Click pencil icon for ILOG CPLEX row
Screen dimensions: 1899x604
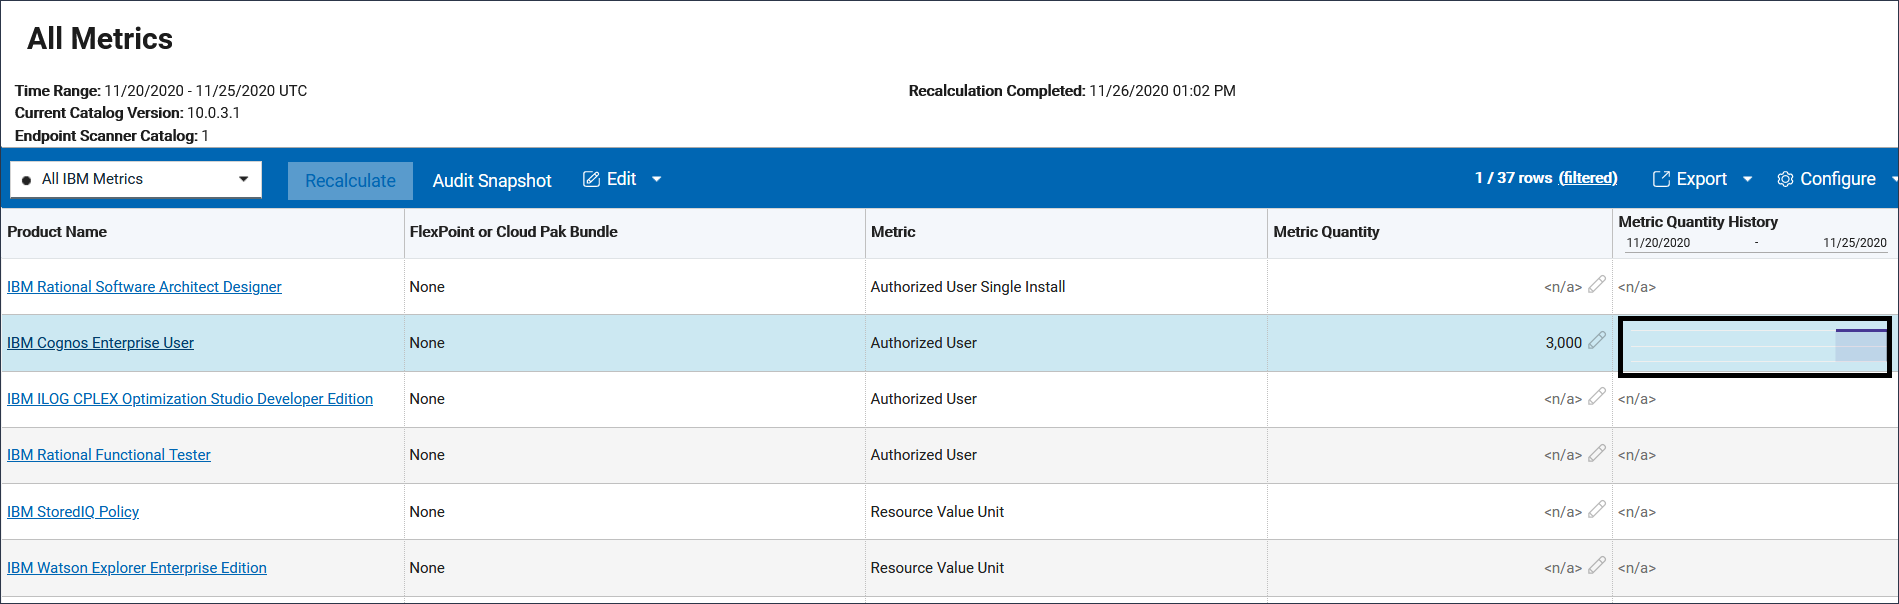[1597, 396]
